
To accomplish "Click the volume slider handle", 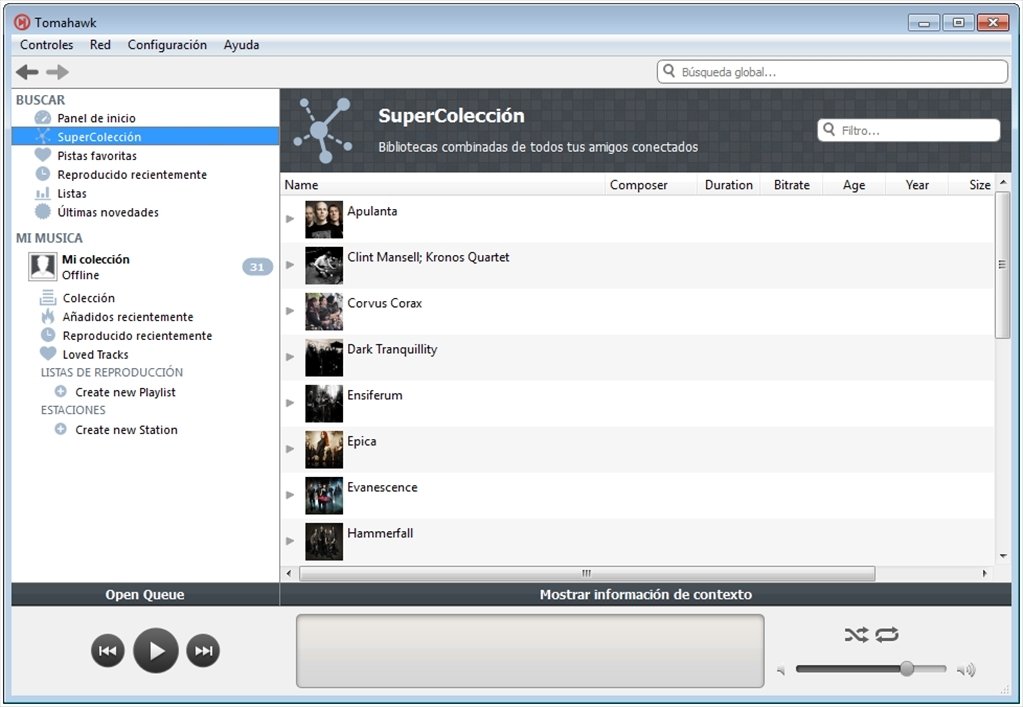I will coord(907,669).
